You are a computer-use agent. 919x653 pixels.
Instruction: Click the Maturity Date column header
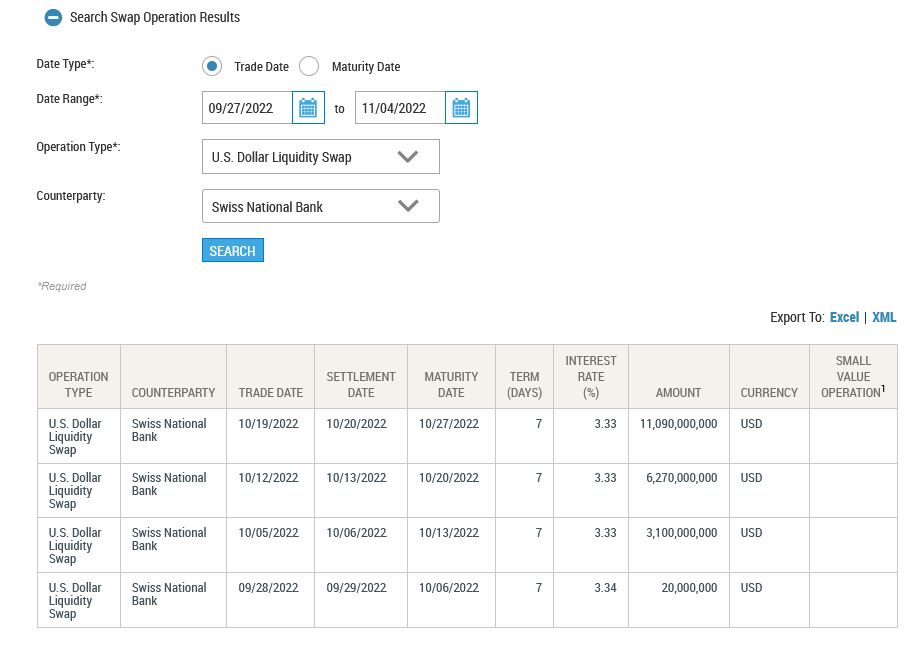tap(451, 384)
